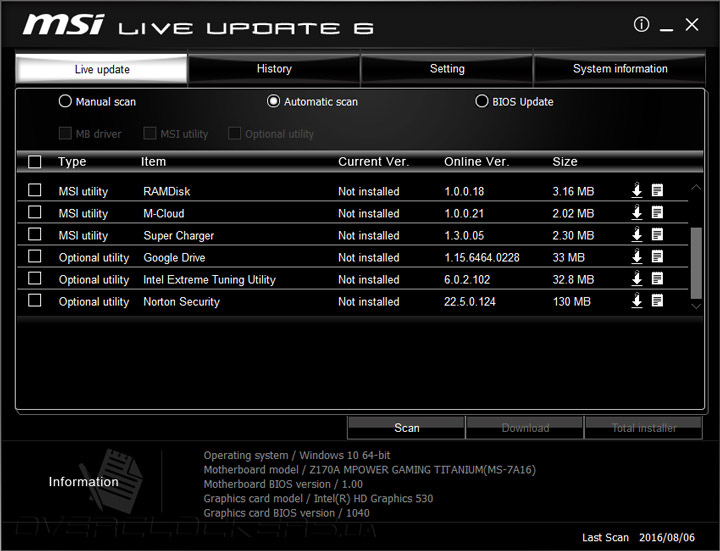720x551 pixels.
Task: Click the list scroll up arrow
Action: pos(696,187)
